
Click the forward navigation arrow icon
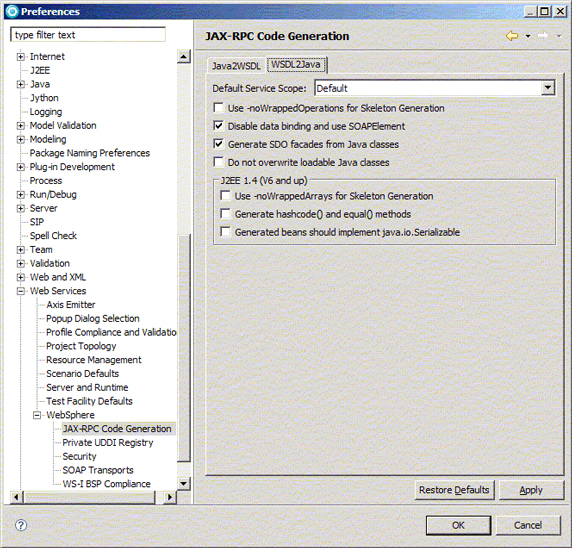click(543, 36)
